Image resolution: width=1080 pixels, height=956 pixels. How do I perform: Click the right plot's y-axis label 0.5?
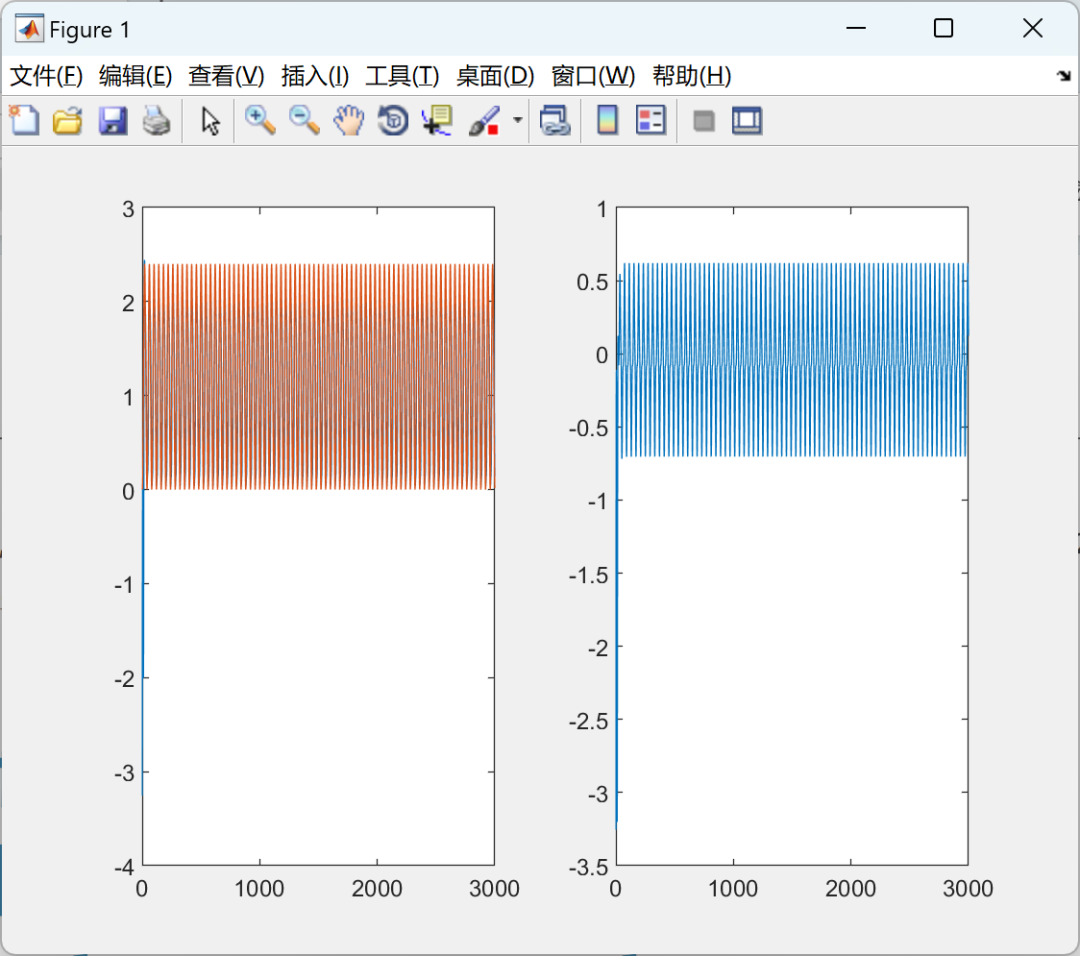coord(593,282)
